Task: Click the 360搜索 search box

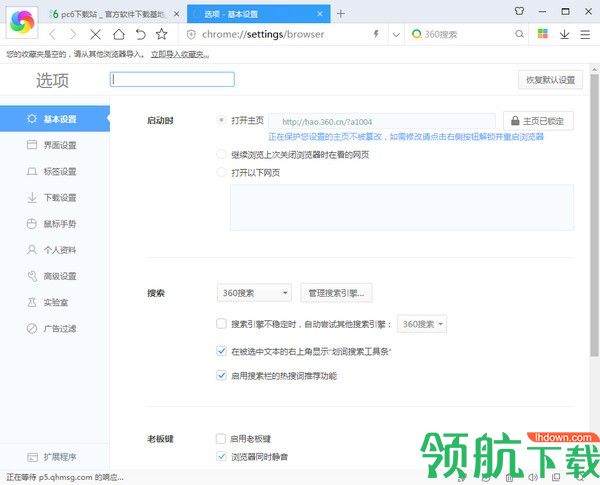Action: point(467,34)
